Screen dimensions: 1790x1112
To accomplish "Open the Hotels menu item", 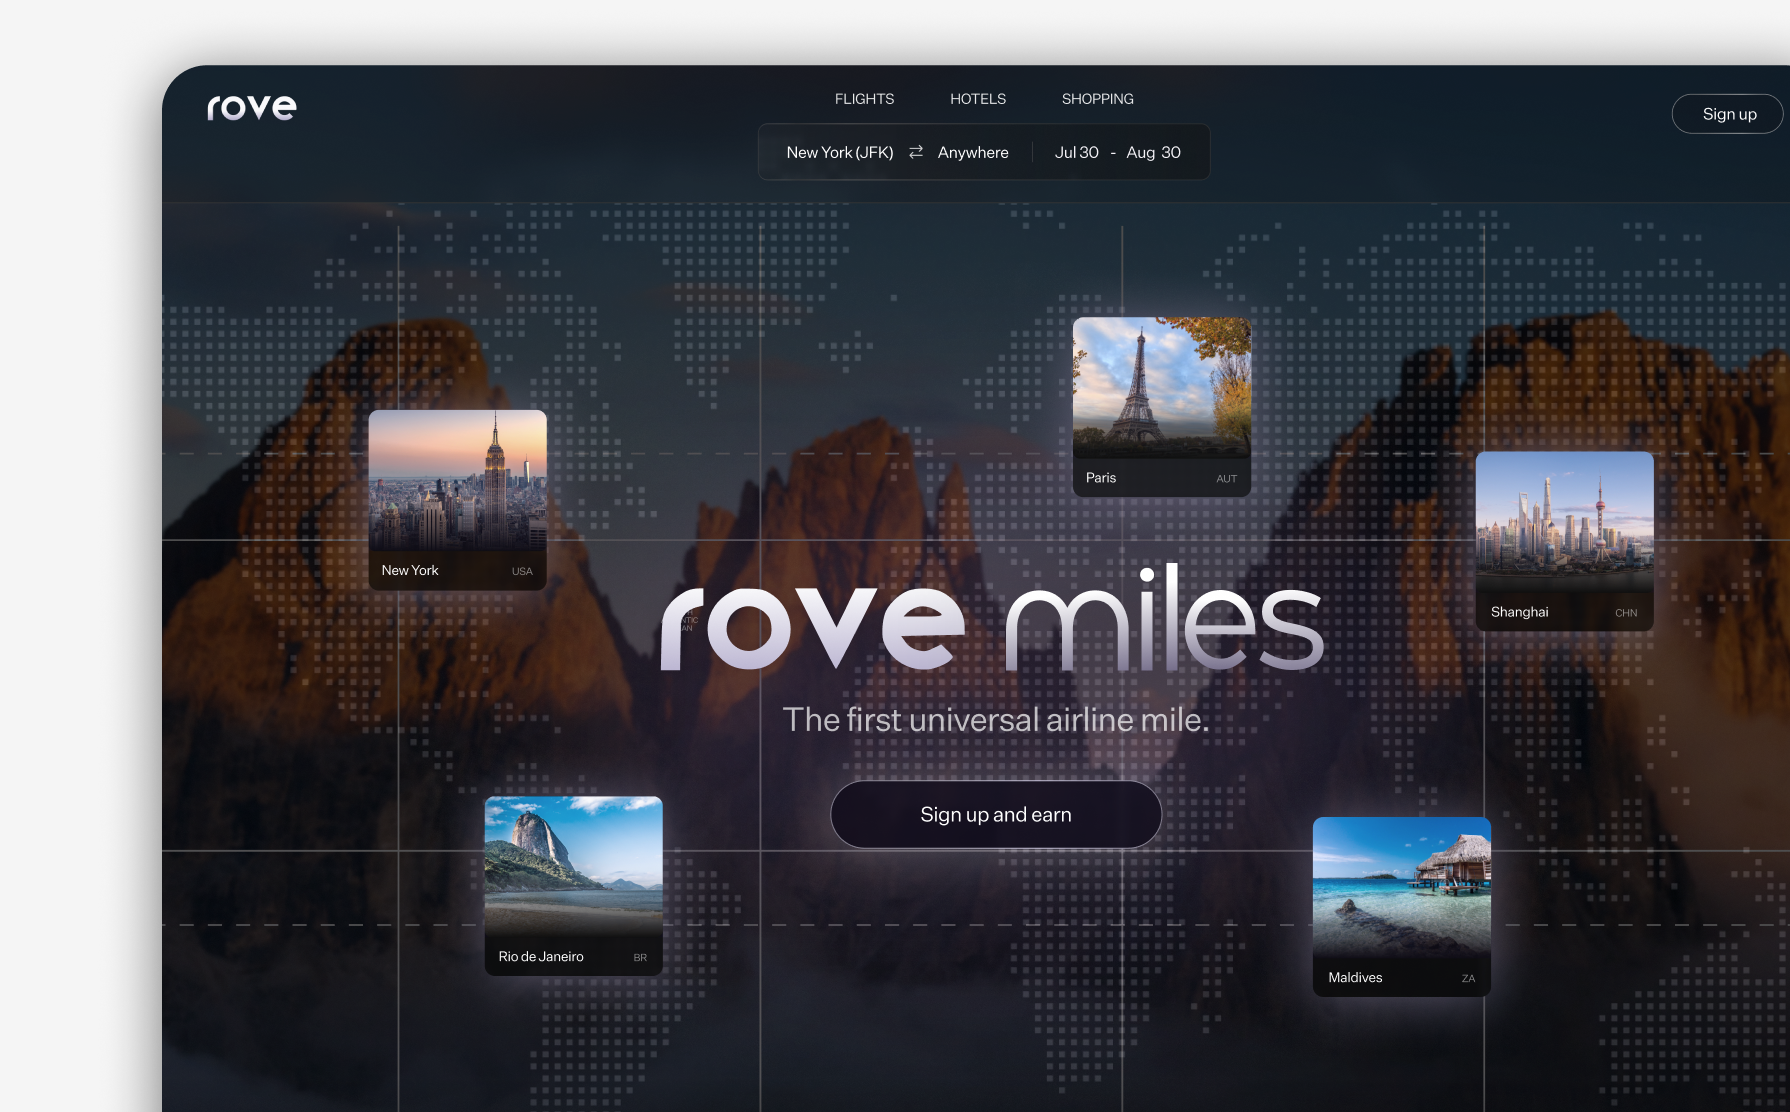I will point(978,99).
